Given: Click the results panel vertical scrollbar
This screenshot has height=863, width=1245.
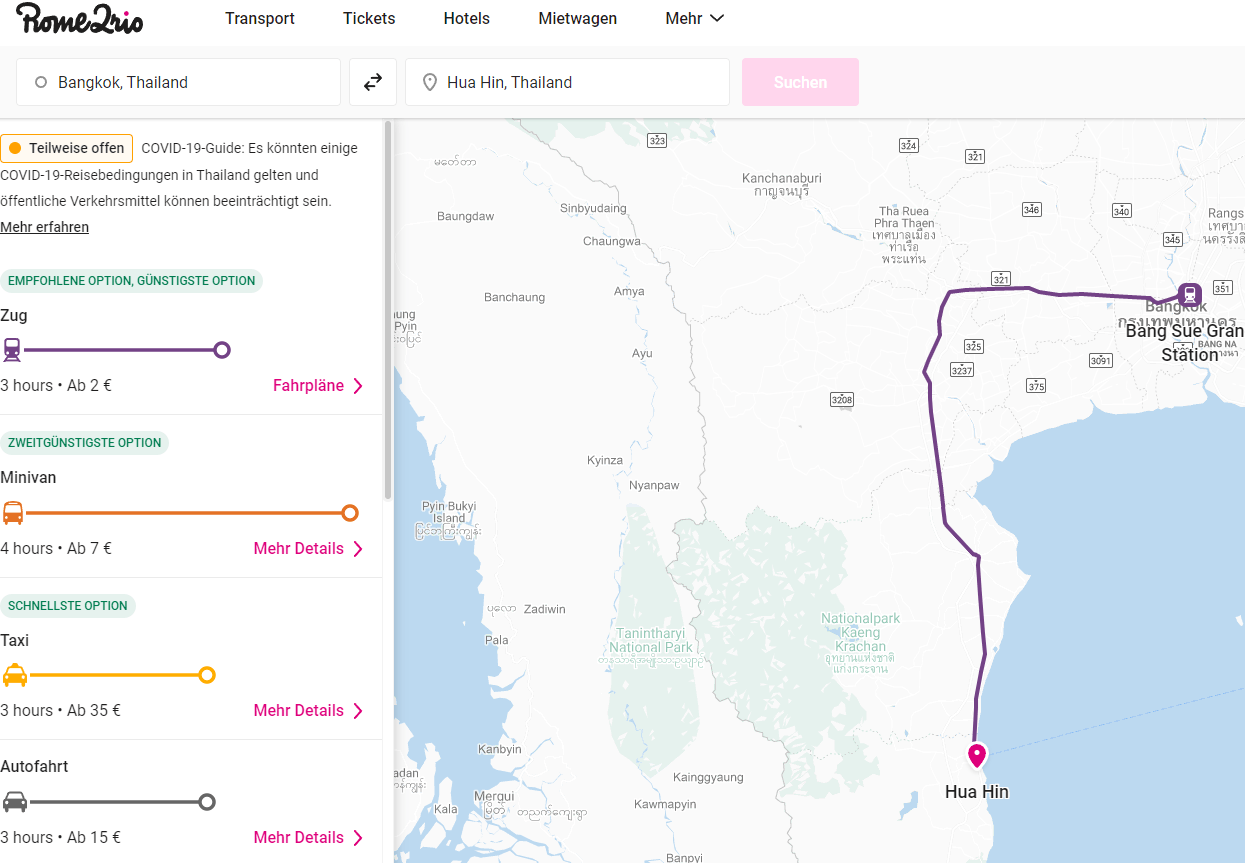Looking at the screenshot, I should tap(388, 310).
